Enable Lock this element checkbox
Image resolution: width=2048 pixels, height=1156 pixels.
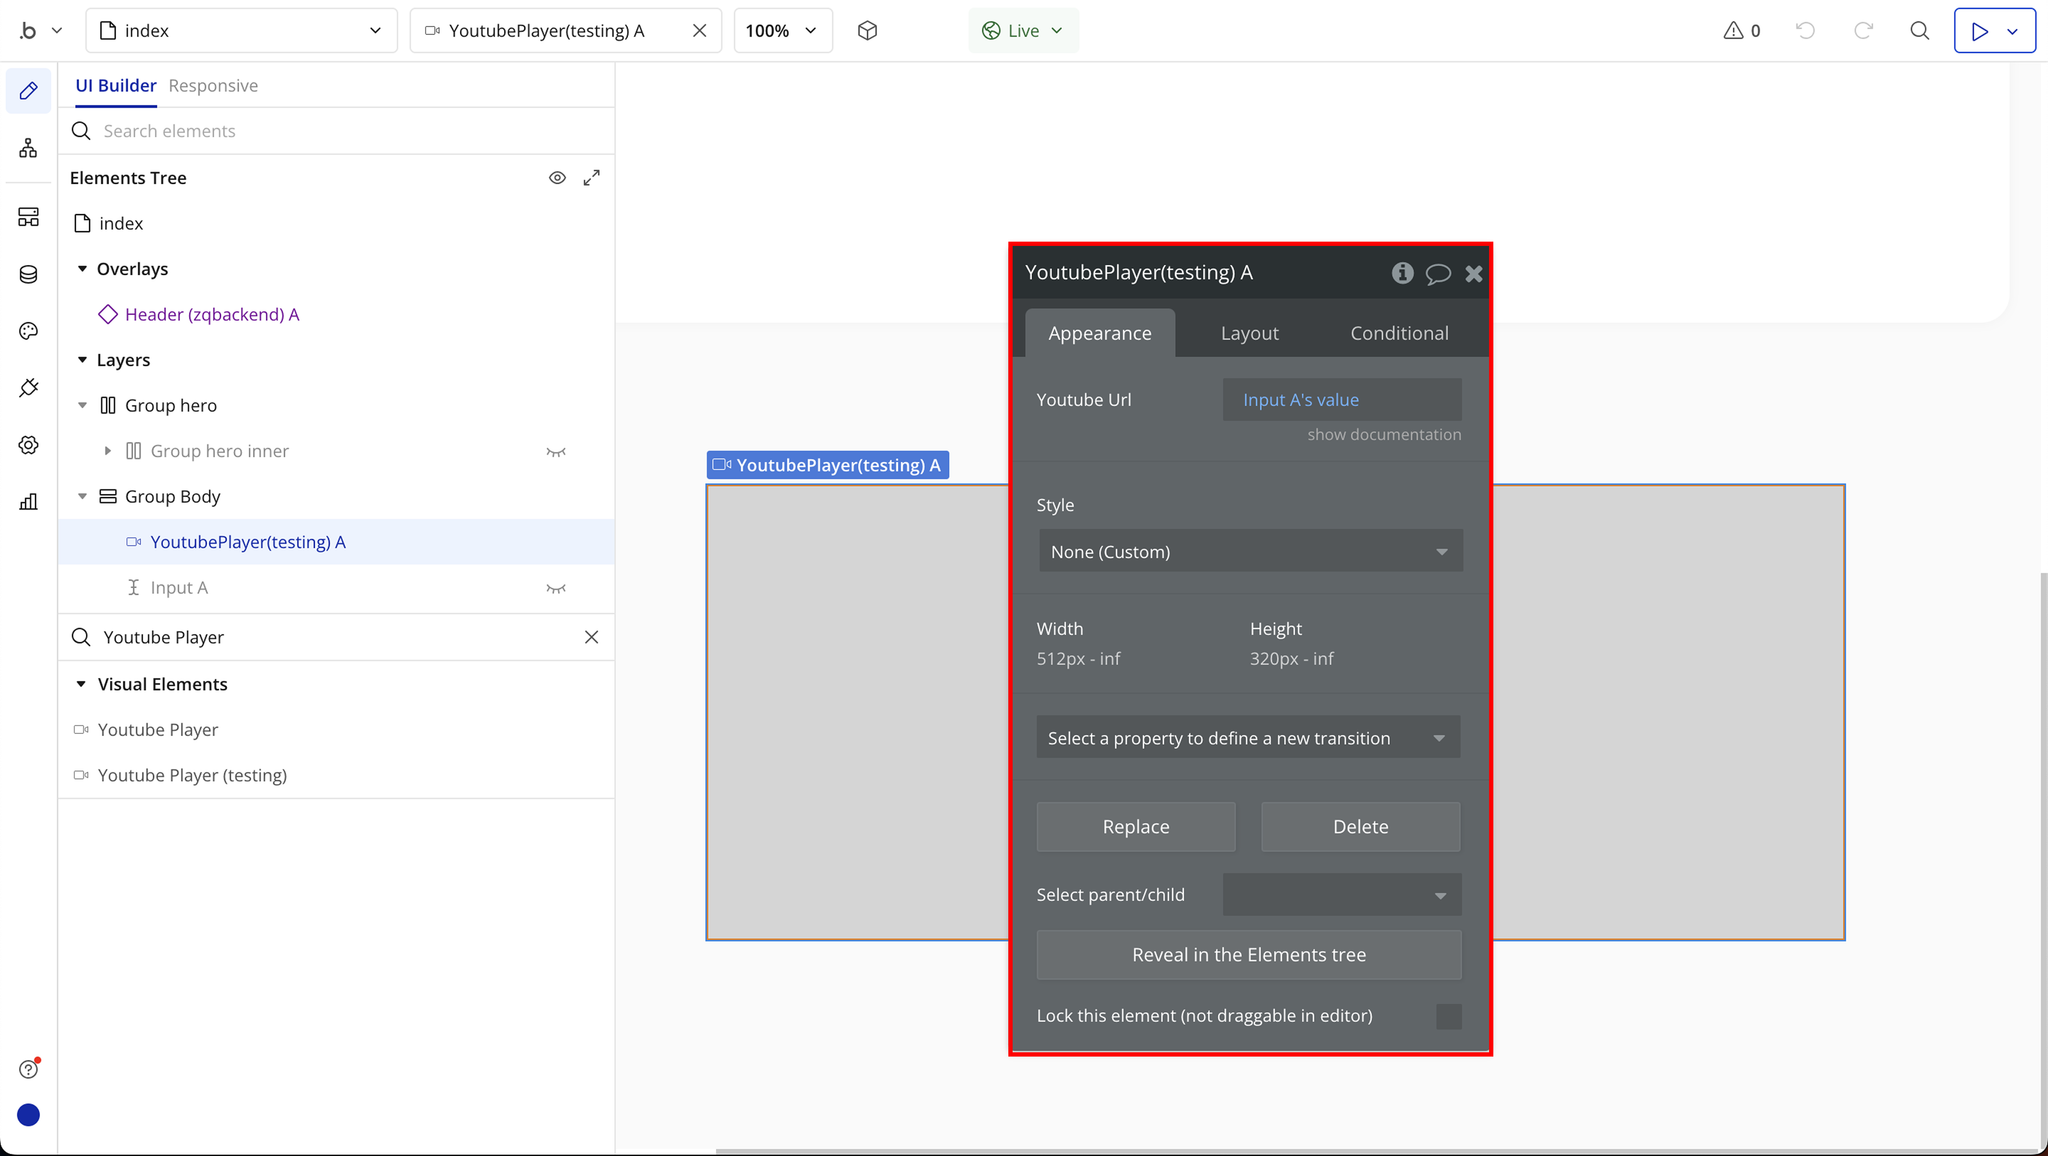(x=1448, y=1016)
